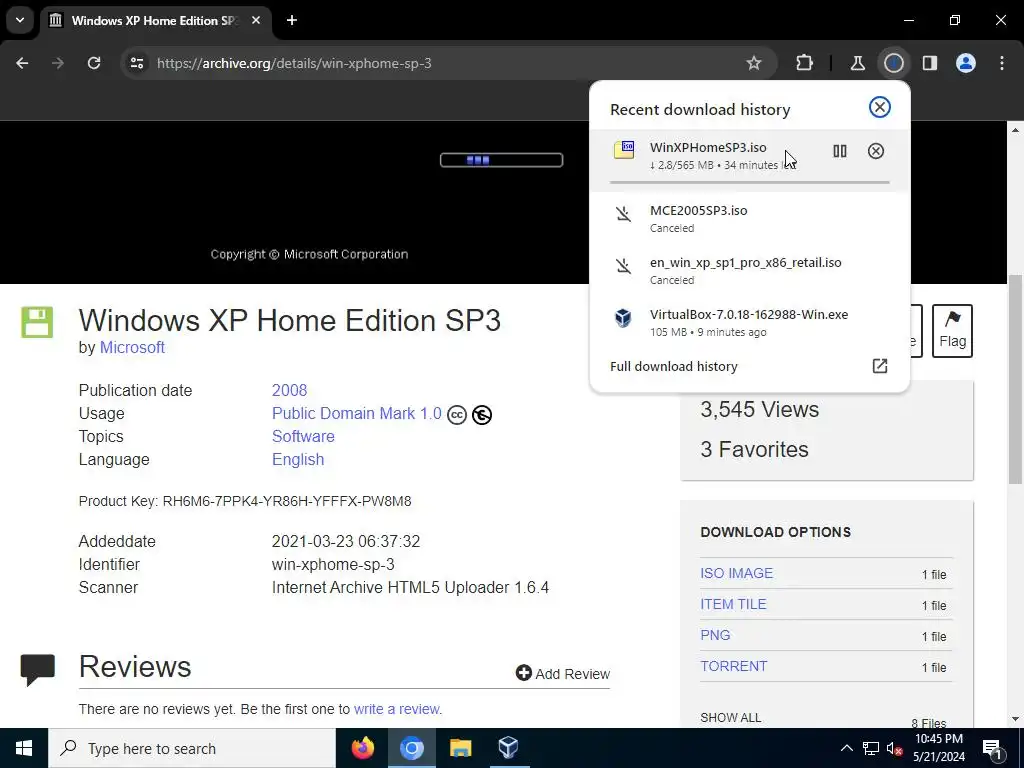The width and height of the screenshot is (1024, 768).
Task: Open Chrome Labs flask icon
Action: pos(857,63)
